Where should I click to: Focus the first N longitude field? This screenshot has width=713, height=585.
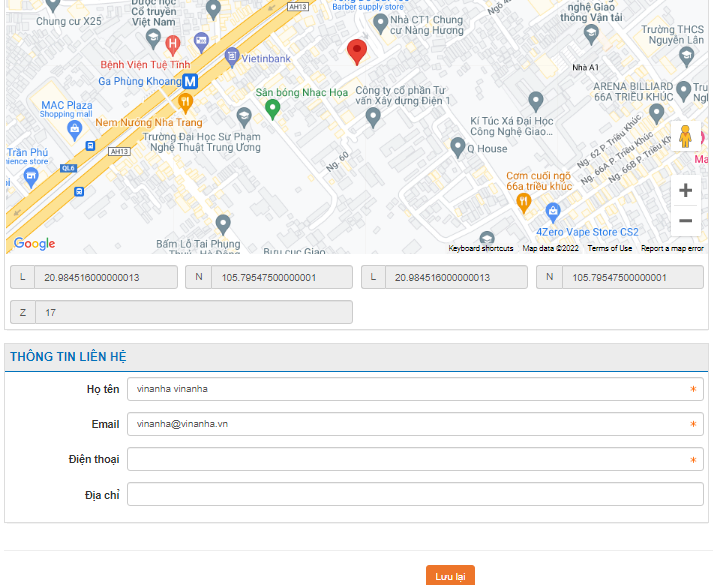pyautogui.click(x=282, y=277)
